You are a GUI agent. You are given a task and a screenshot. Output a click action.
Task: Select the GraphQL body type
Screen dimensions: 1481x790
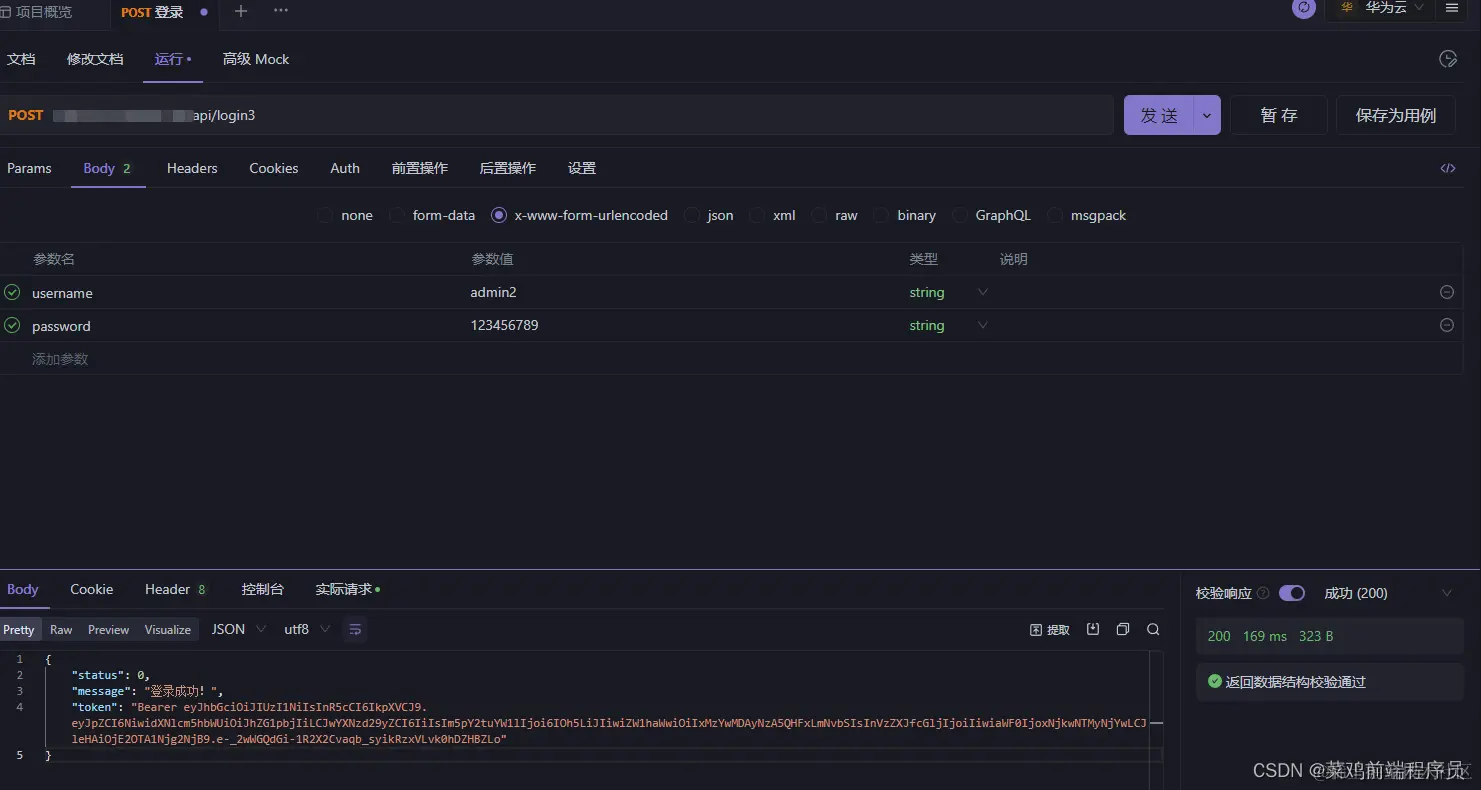(960, 215)
